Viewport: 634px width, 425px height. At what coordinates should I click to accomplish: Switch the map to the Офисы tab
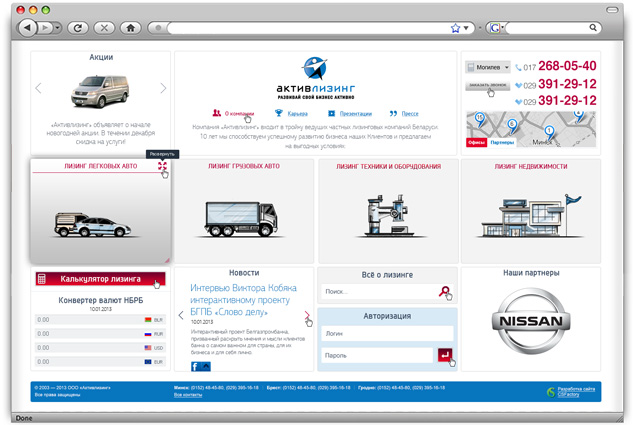pos(476,142)
